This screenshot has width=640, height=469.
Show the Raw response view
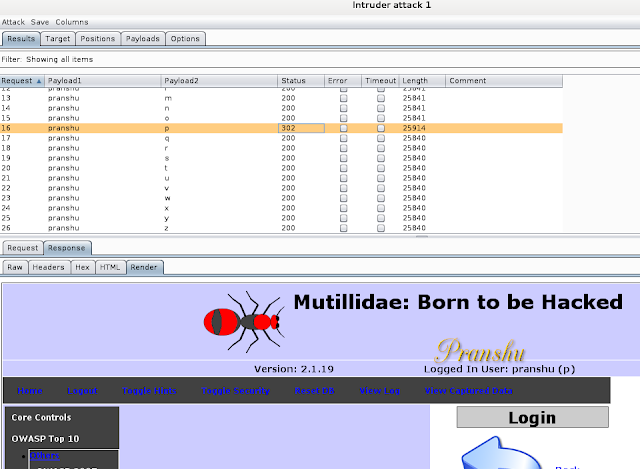pyautogui.click(x=15, y=267)
